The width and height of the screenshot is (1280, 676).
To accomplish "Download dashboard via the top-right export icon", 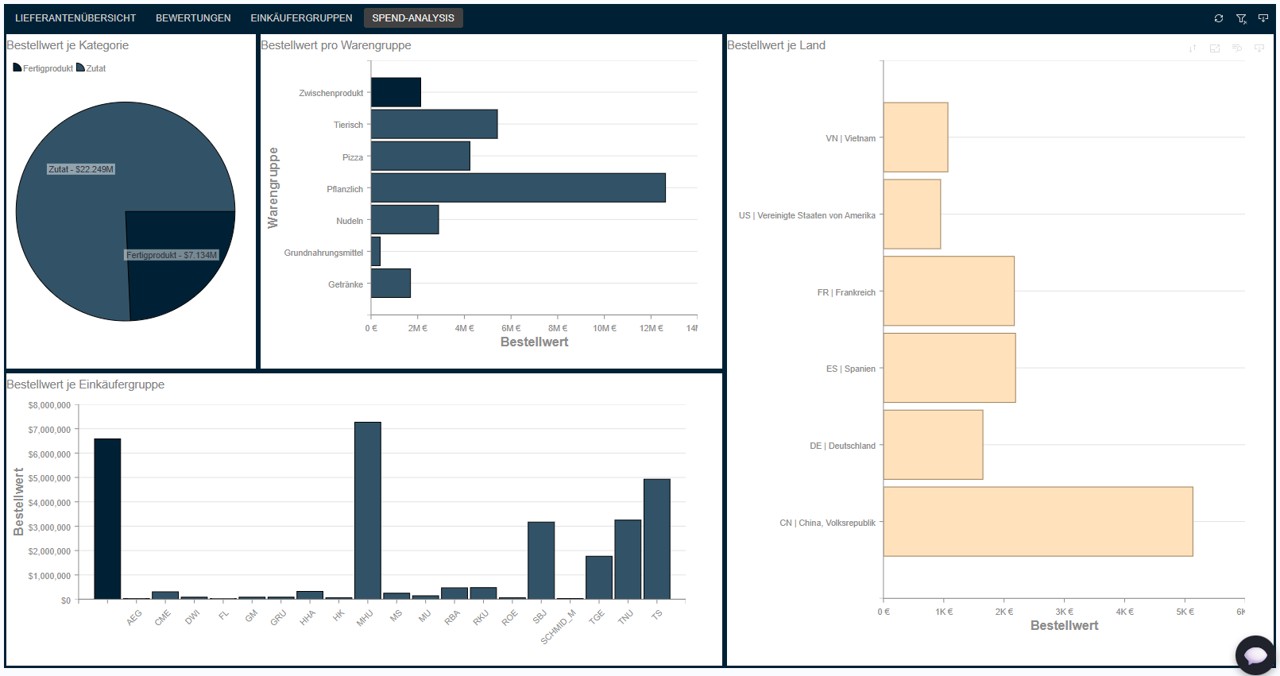I will click(x=1263, y=18).
